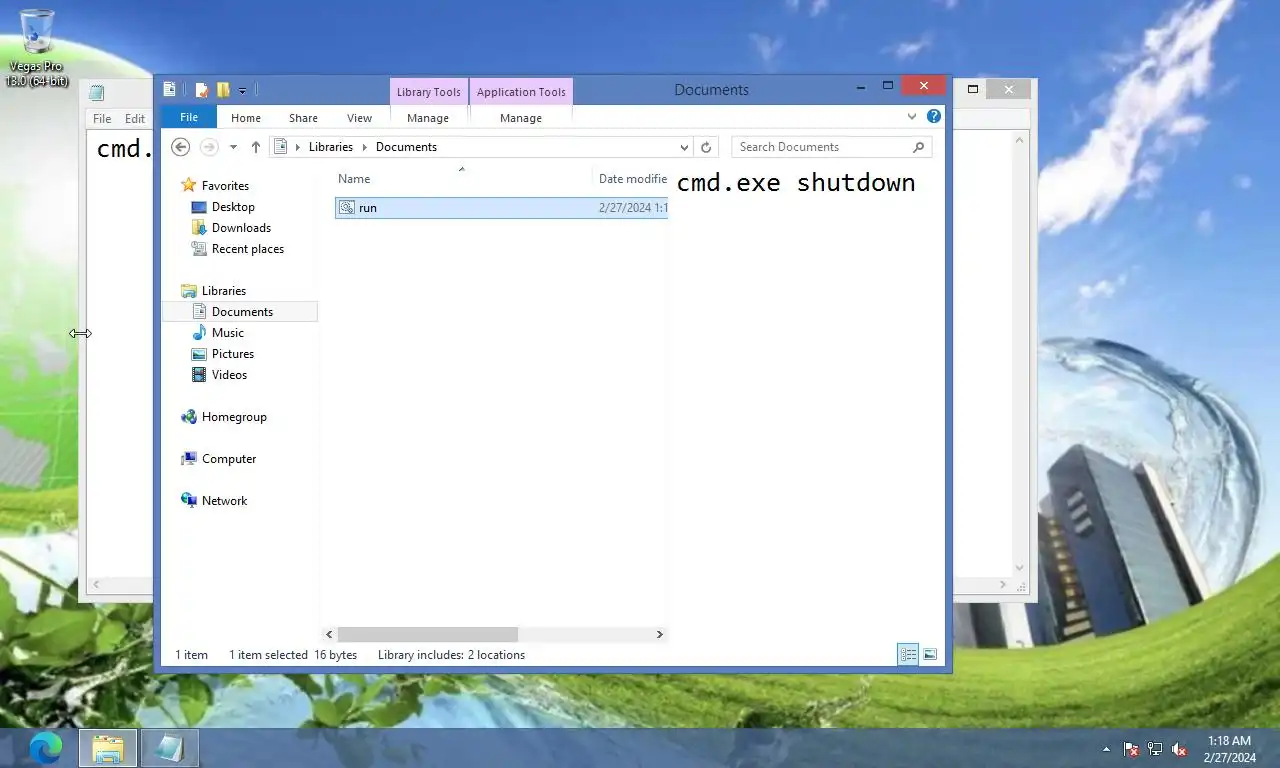This screenshot has width=1280, height=768.
Task: Open the File ribbon tab
Action: click(188, 117)
